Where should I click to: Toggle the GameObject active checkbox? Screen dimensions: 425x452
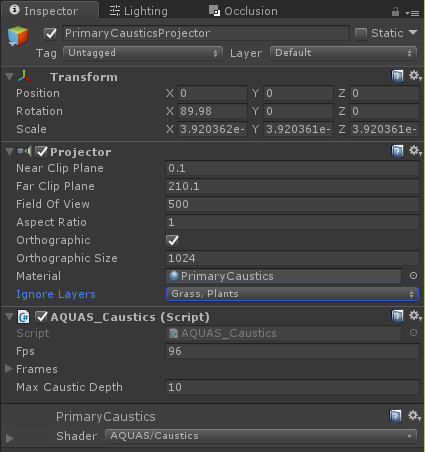click(x=50, y=34)
